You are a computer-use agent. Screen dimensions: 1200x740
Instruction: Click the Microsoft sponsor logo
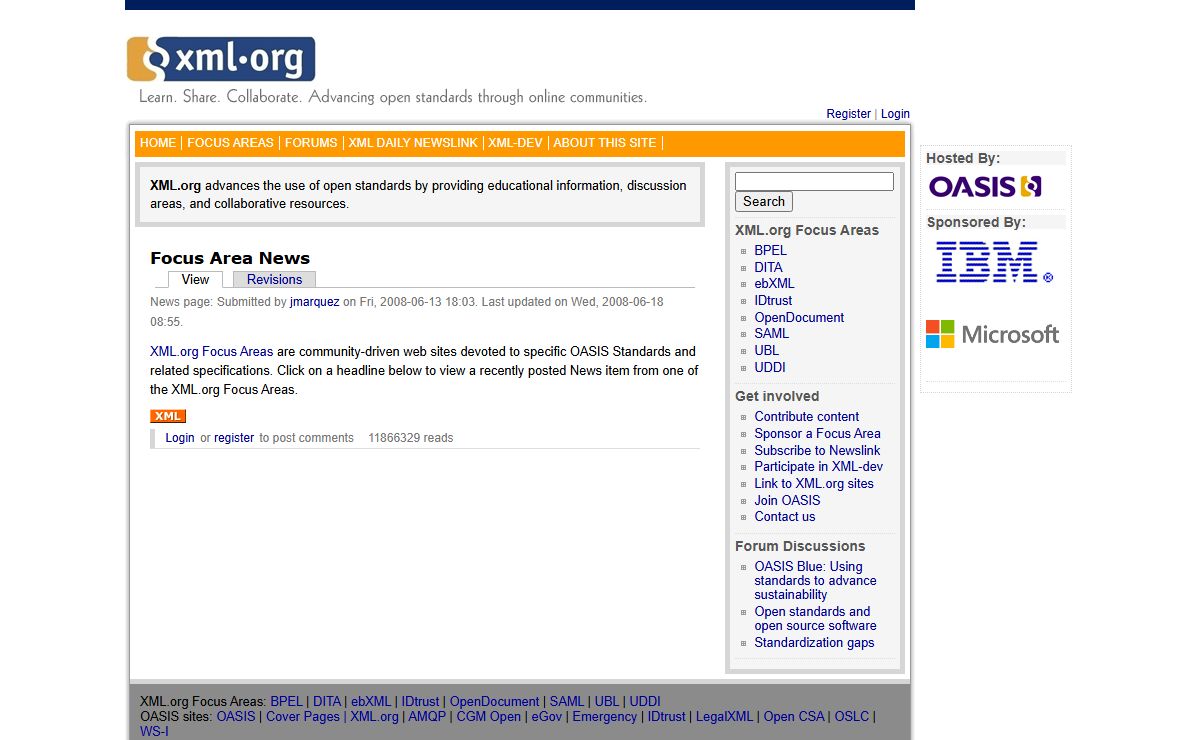tap(992, 334)
